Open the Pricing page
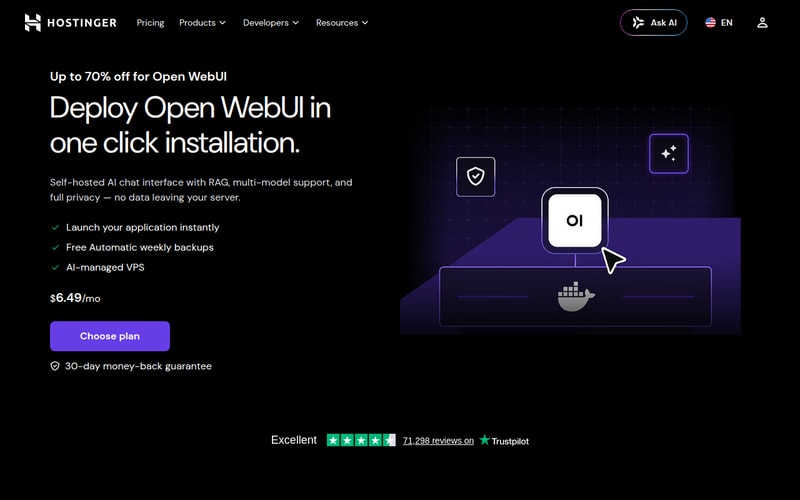This screenshot has width=800, height=500. pyautogui.click(x=150, y=22)
